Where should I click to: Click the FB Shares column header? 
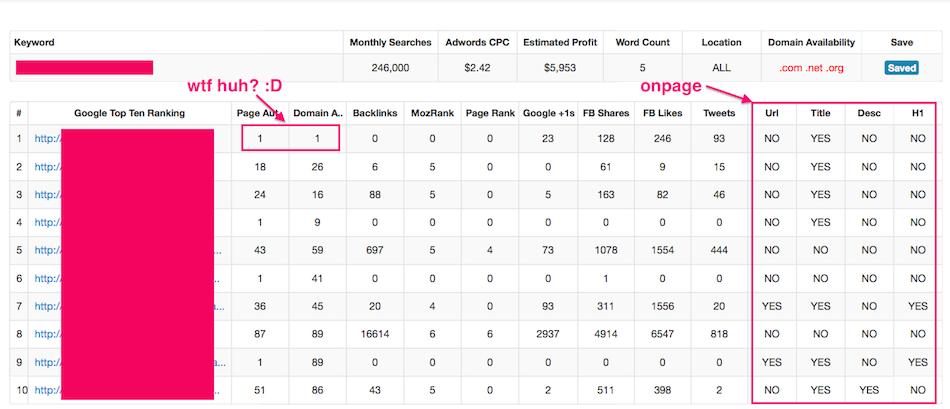pos(607,113)
